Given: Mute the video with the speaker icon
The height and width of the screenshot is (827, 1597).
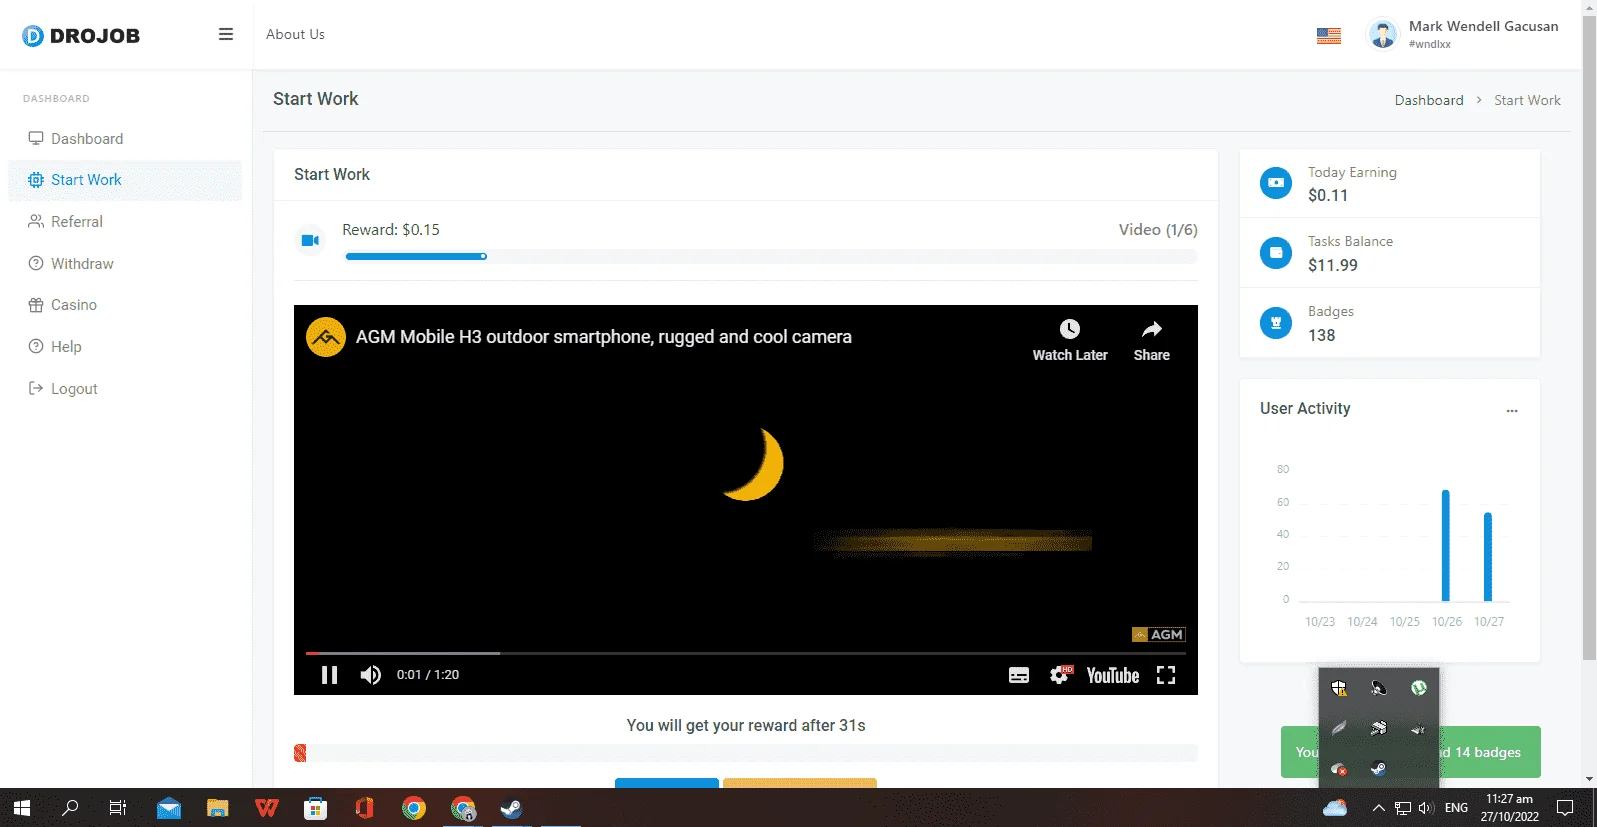Looking at the screenshot, I should pyautogui.click(x=371, y=675).
